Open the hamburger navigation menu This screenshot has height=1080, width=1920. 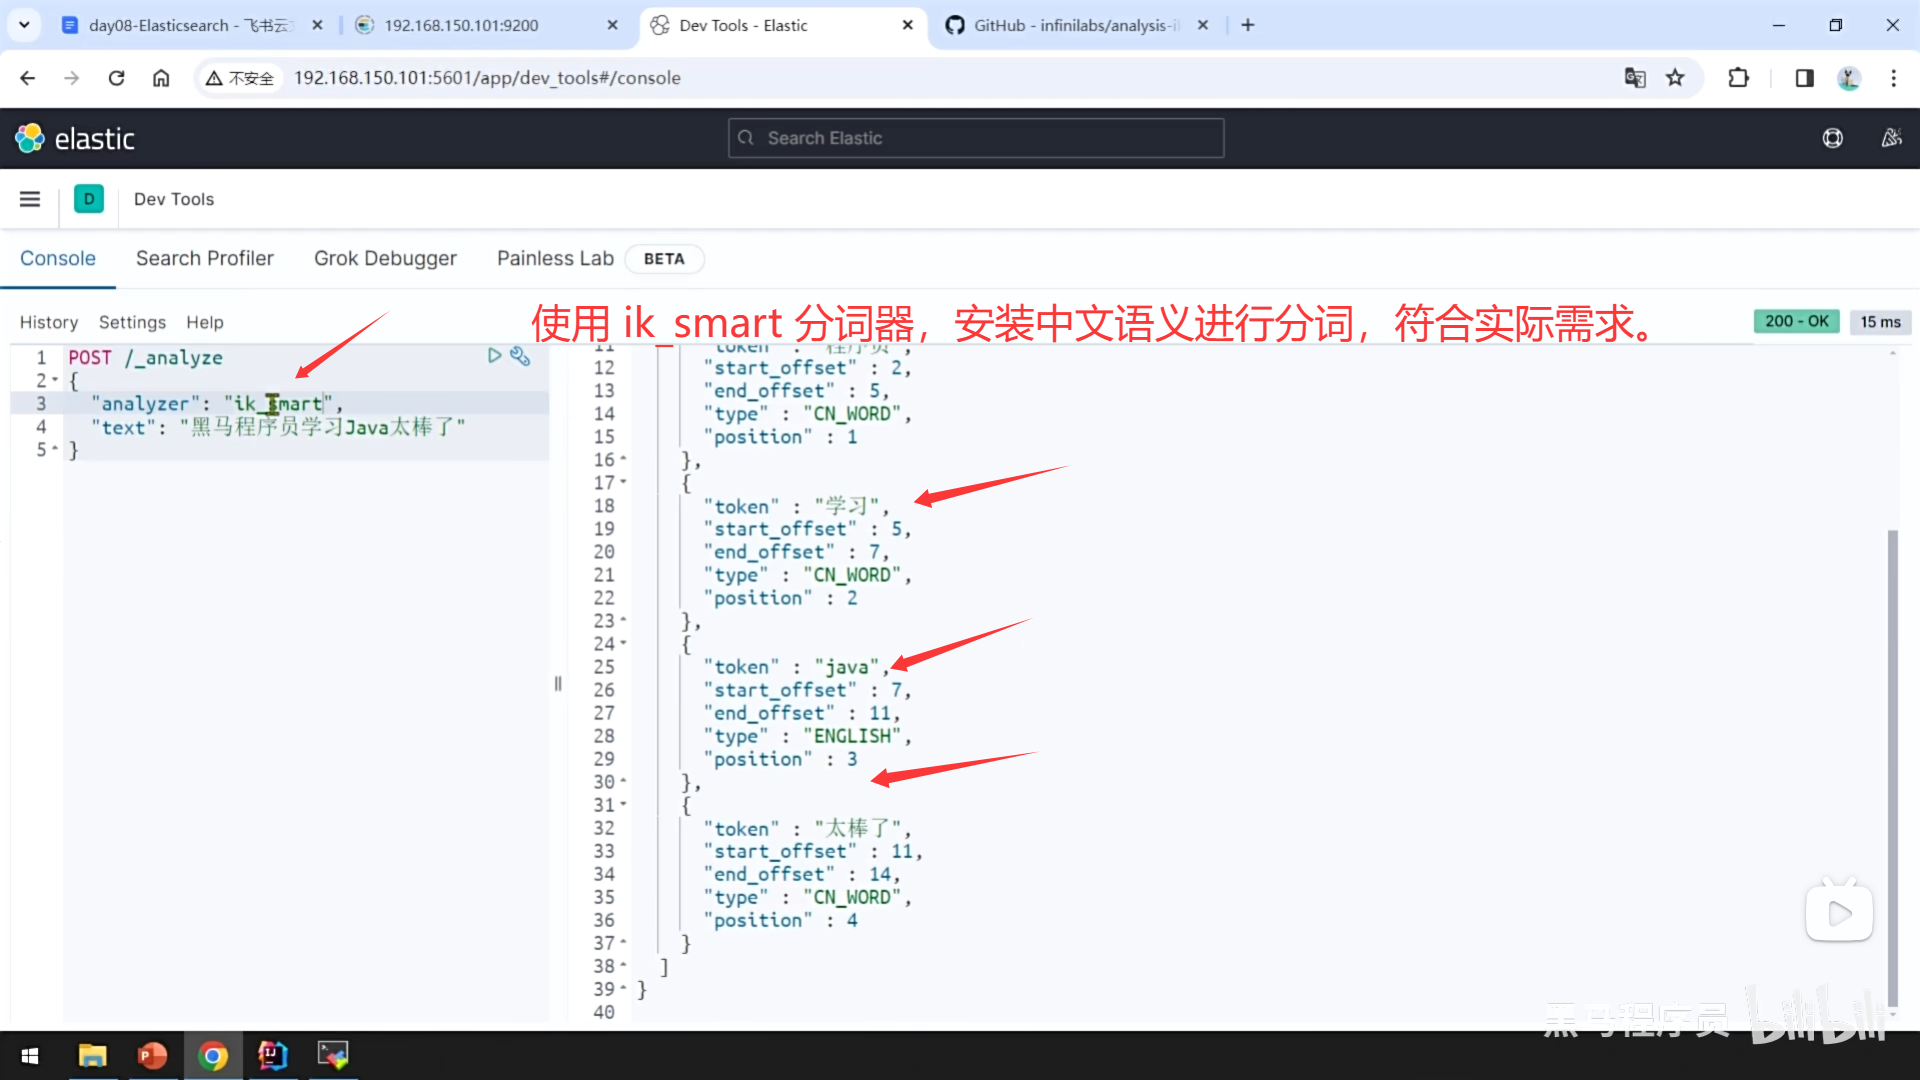click(30, 199)
